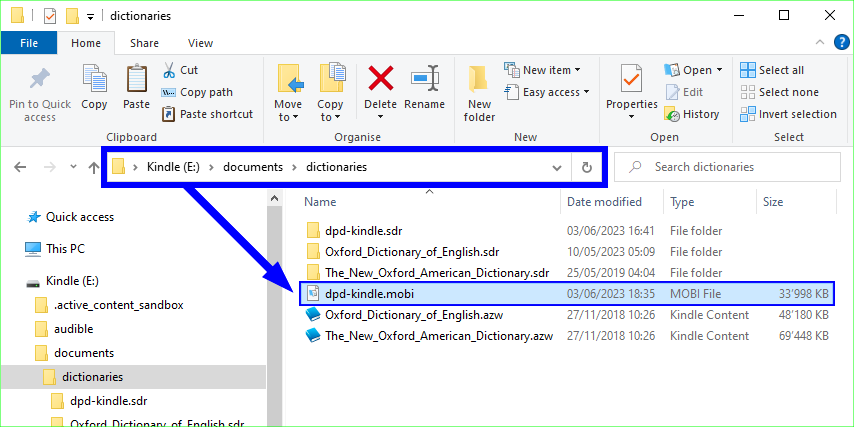Viewport: 854px width, 427px height.
Task: Create a New folder
Action: tap(479, 90)
